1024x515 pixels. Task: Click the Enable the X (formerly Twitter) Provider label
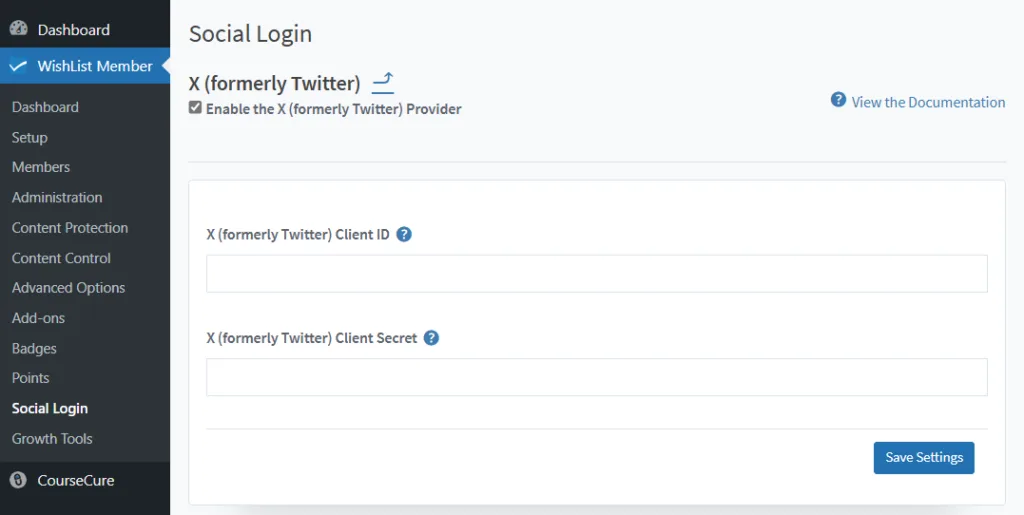coord(334,109)
